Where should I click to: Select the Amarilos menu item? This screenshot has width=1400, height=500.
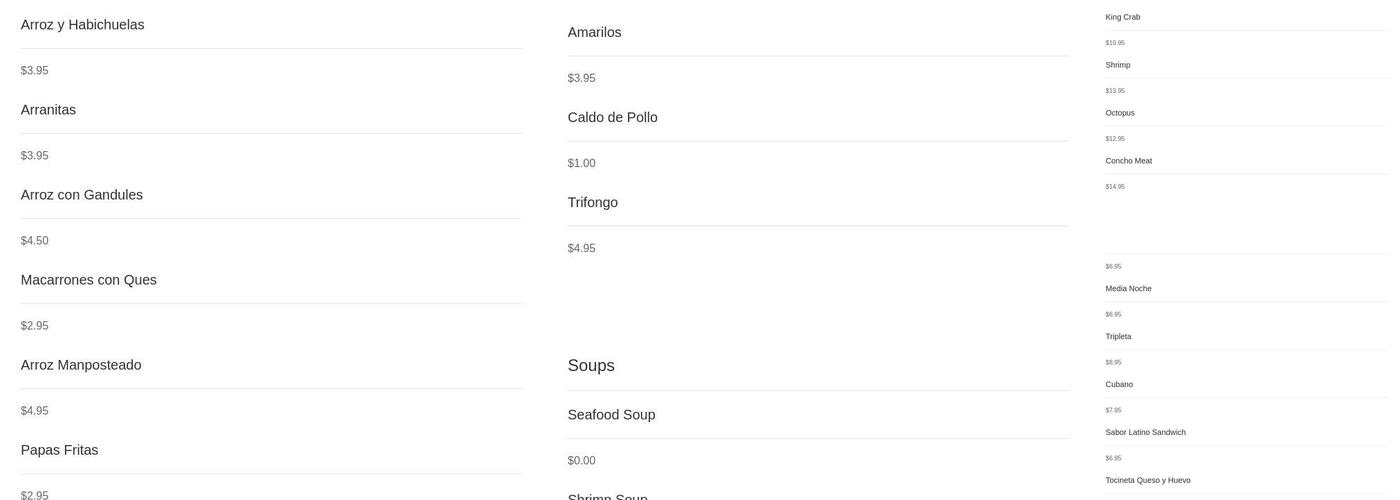(x=594, y=32)
